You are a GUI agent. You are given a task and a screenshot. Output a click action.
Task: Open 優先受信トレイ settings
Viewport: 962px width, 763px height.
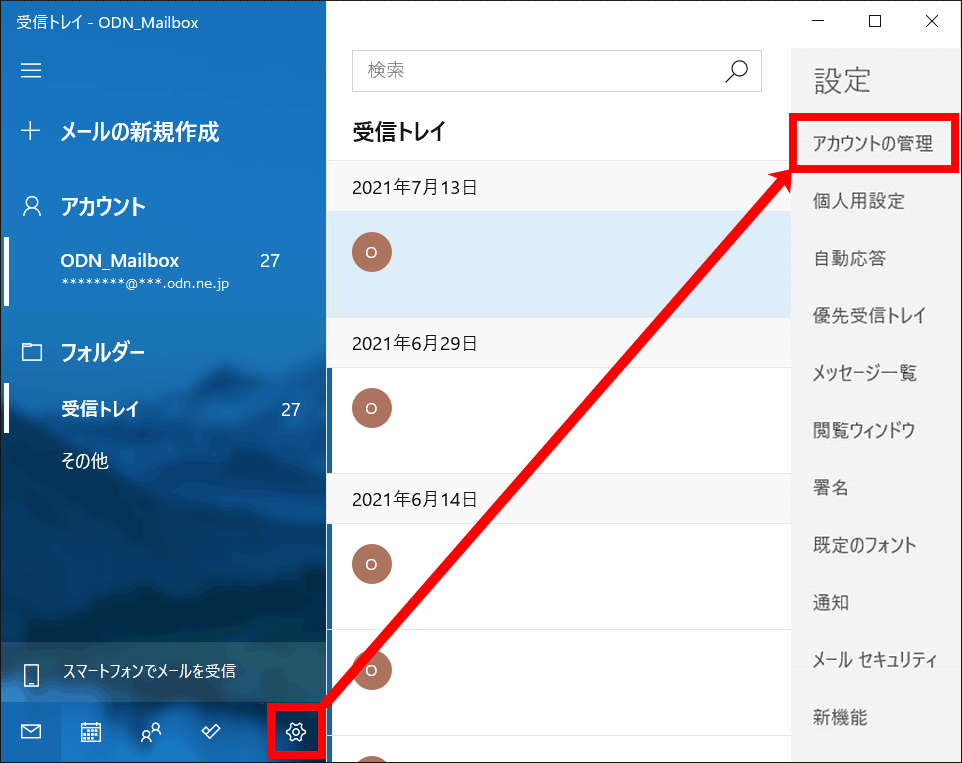click(869, 316)
